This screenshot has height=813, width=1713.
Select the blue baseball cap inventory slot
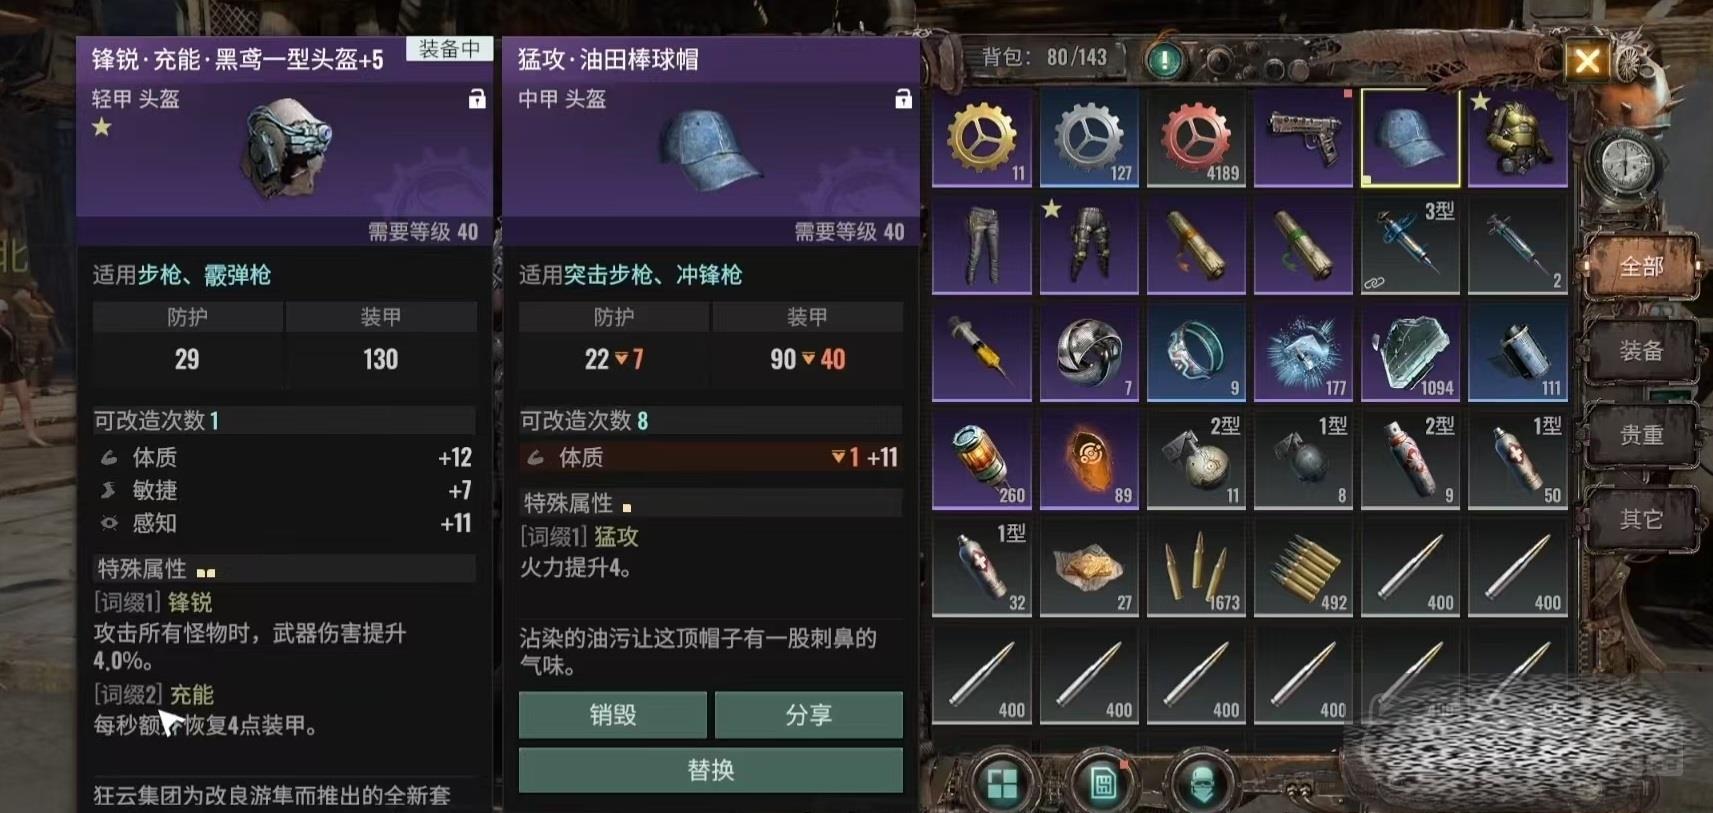[1410, 137]
